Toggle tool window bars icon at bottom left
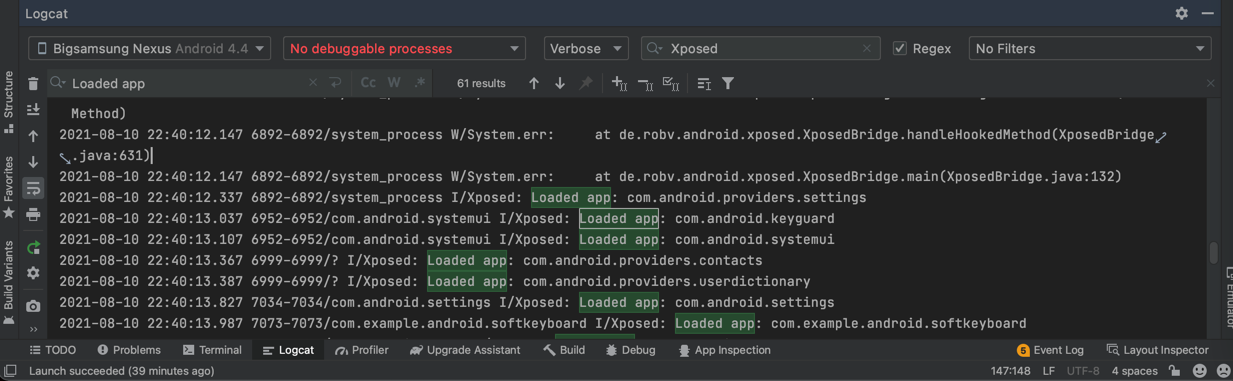The height and width of the screenshot is (381, 1233). (x=10, y=371)
